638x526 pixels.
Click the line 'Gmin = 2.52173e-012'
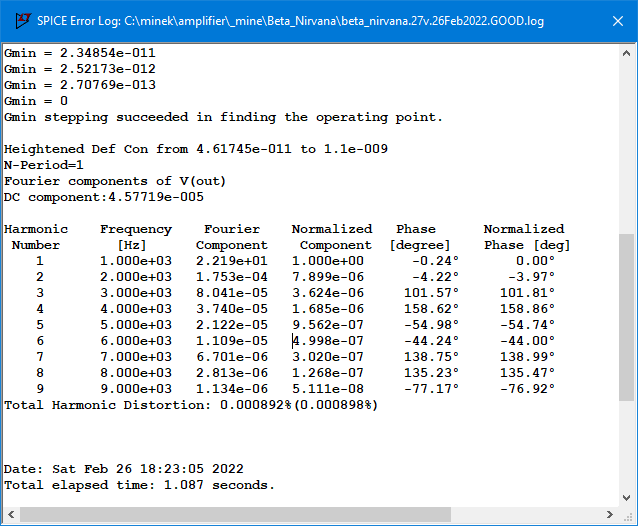point(80,69)
